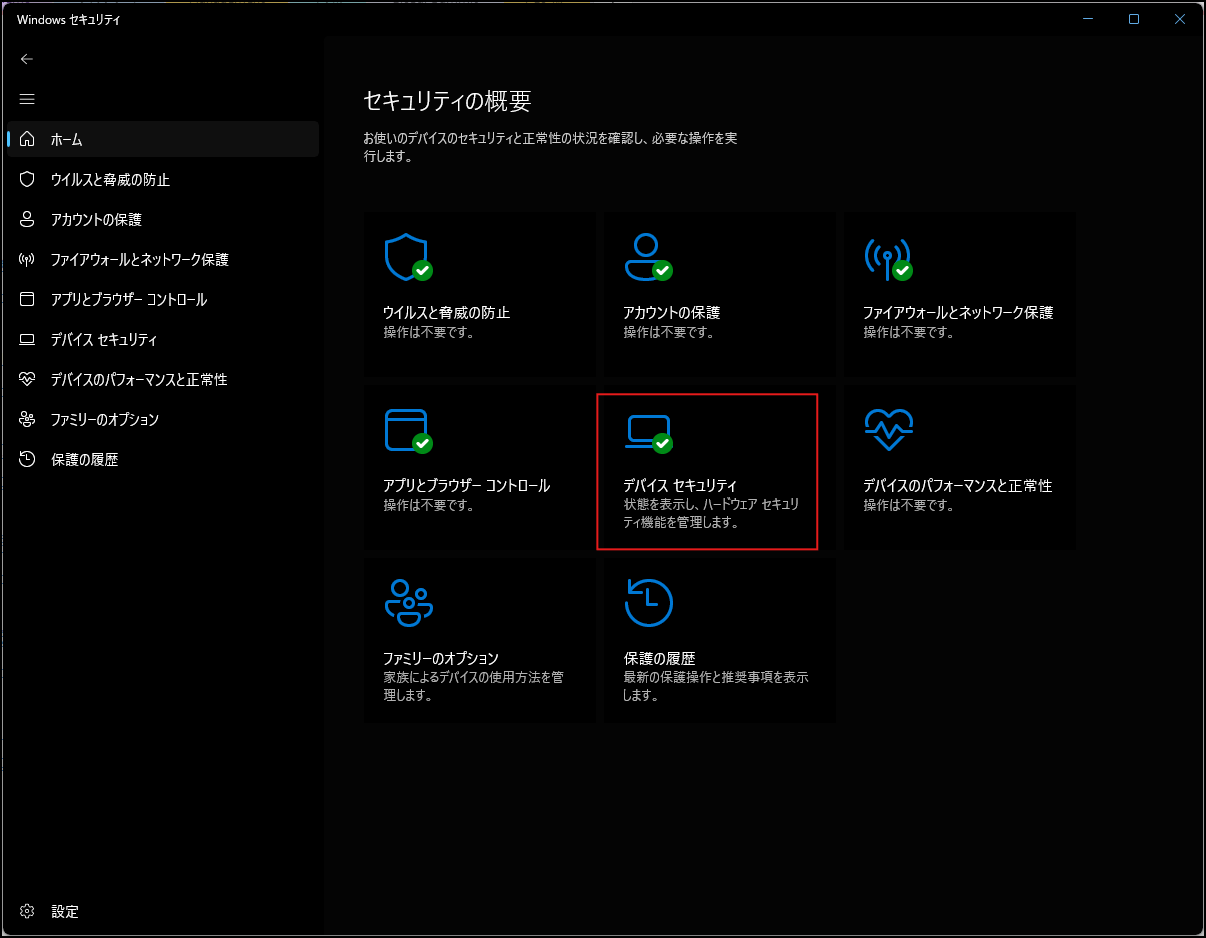Click the large clock history icon on 保護の履歴 card

click(648, 602)
